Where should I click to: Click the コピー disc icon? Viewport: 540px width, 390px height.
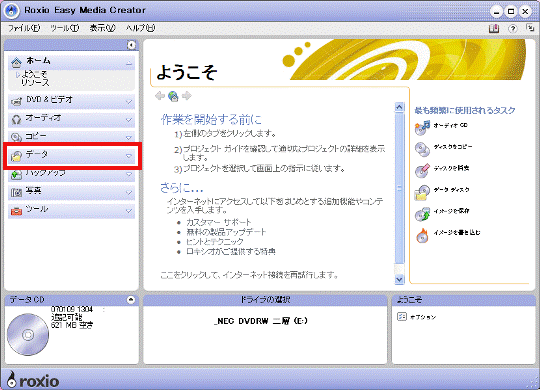pyautogui.click(x=16, y=137)
